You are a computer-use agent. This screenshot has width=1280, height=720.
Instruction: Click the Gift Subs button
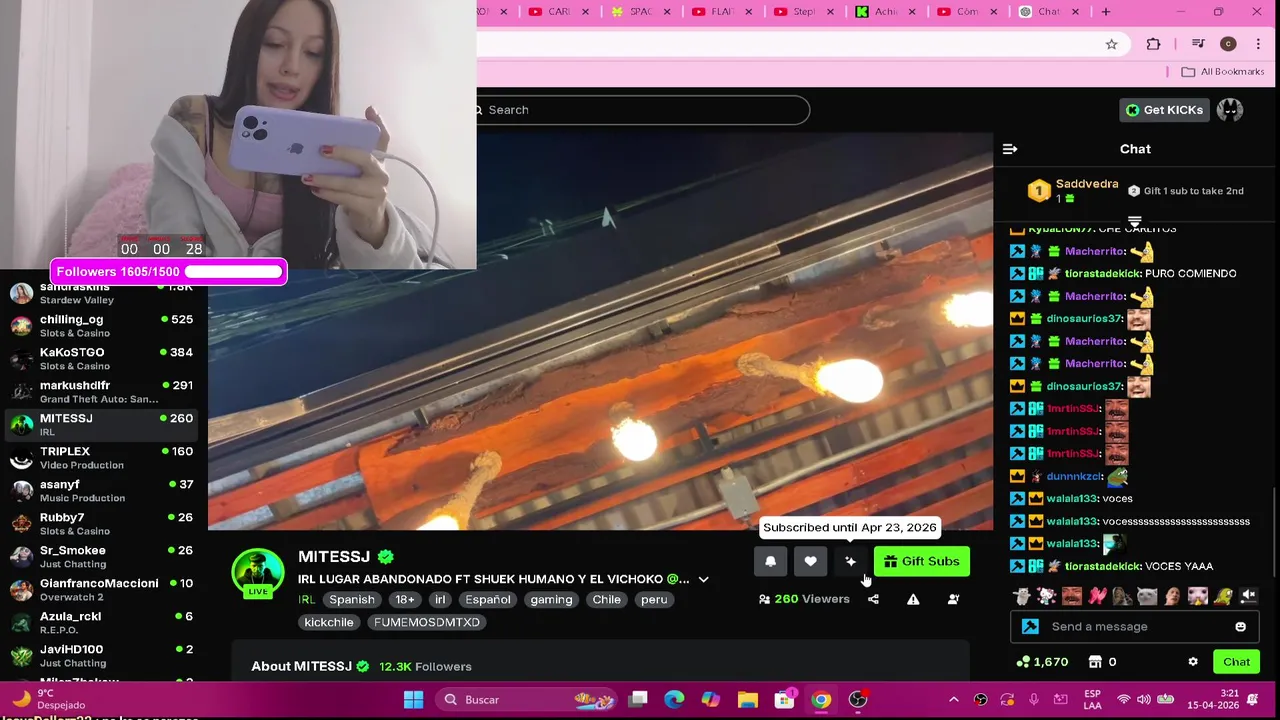coord(921,561)
